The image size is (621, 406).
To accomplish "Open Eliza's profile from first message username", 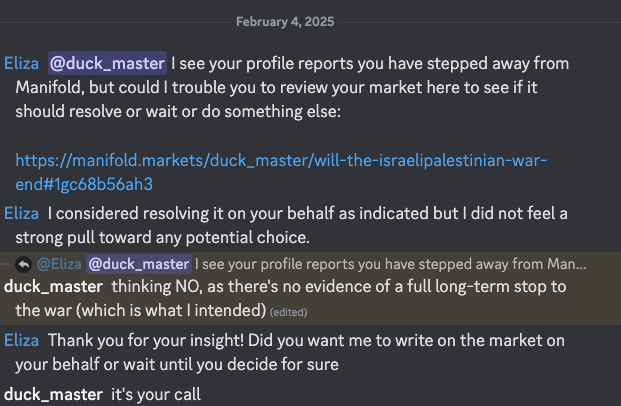I will tap(21, 63).
